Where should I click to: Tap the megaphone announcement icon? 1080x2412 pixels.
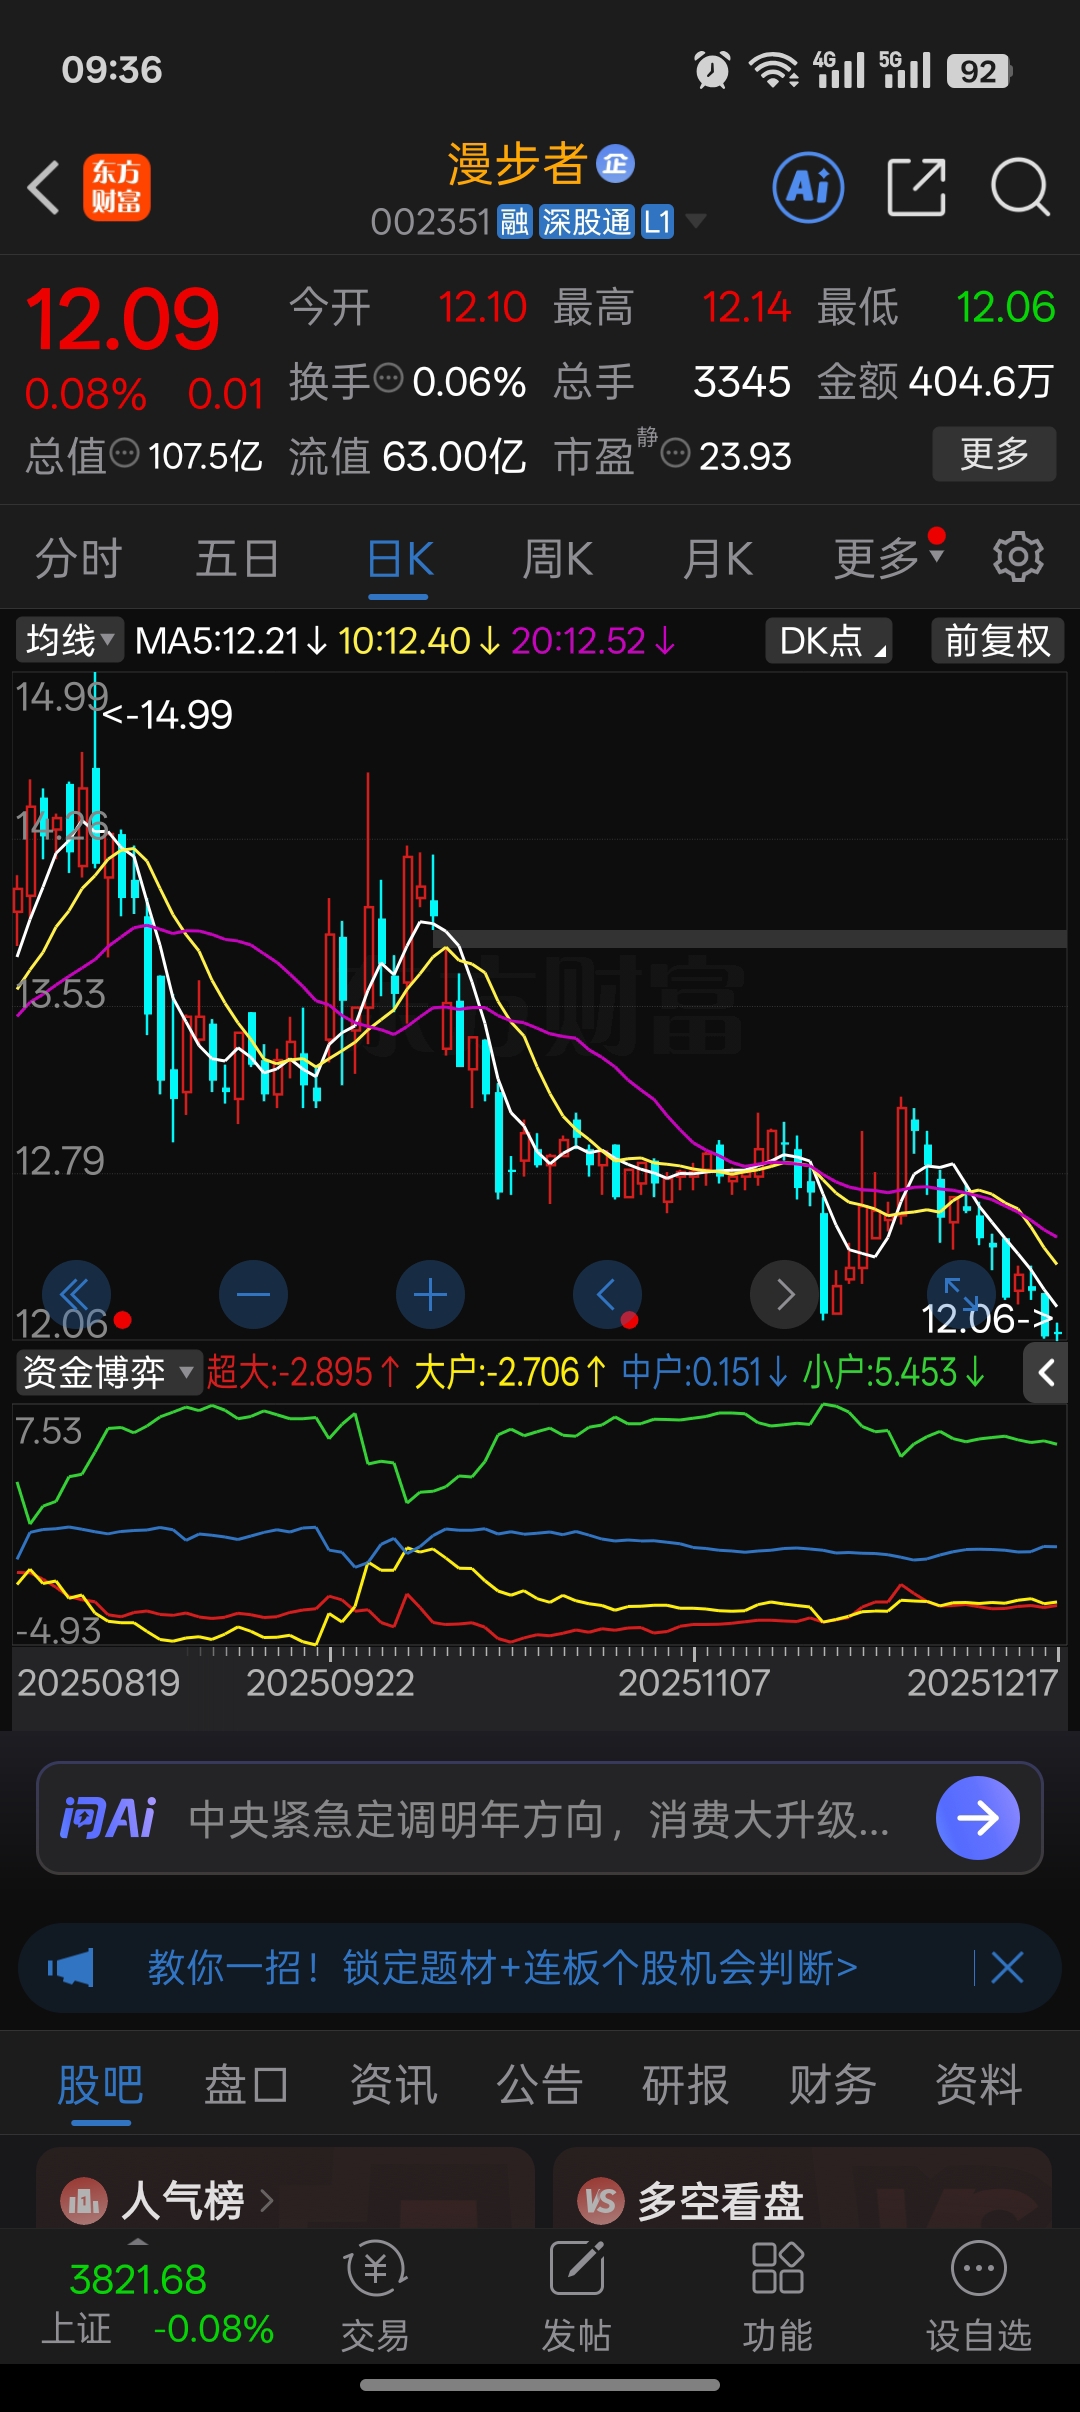point(71,1968)
